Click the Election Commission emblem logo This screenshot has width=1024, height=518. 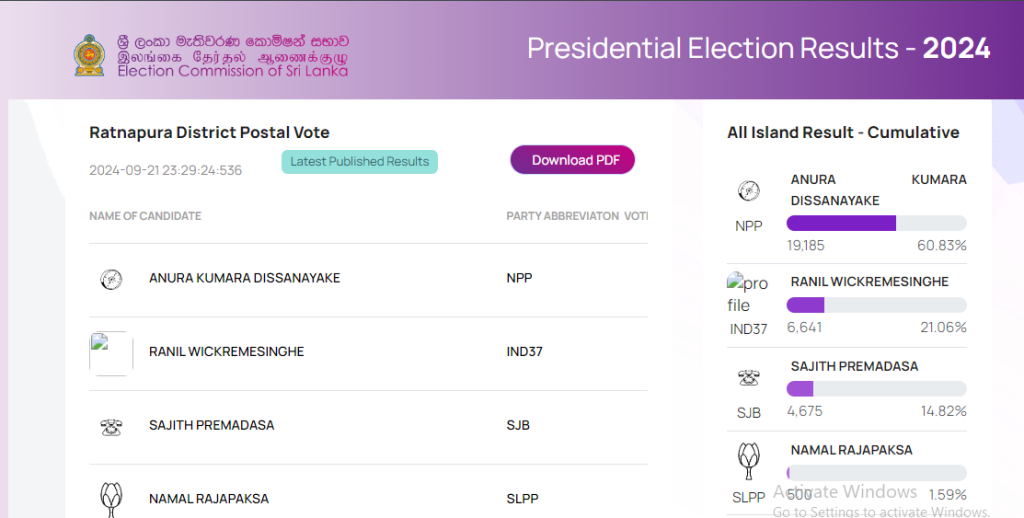pyautogui.click(x=88, y=55)
